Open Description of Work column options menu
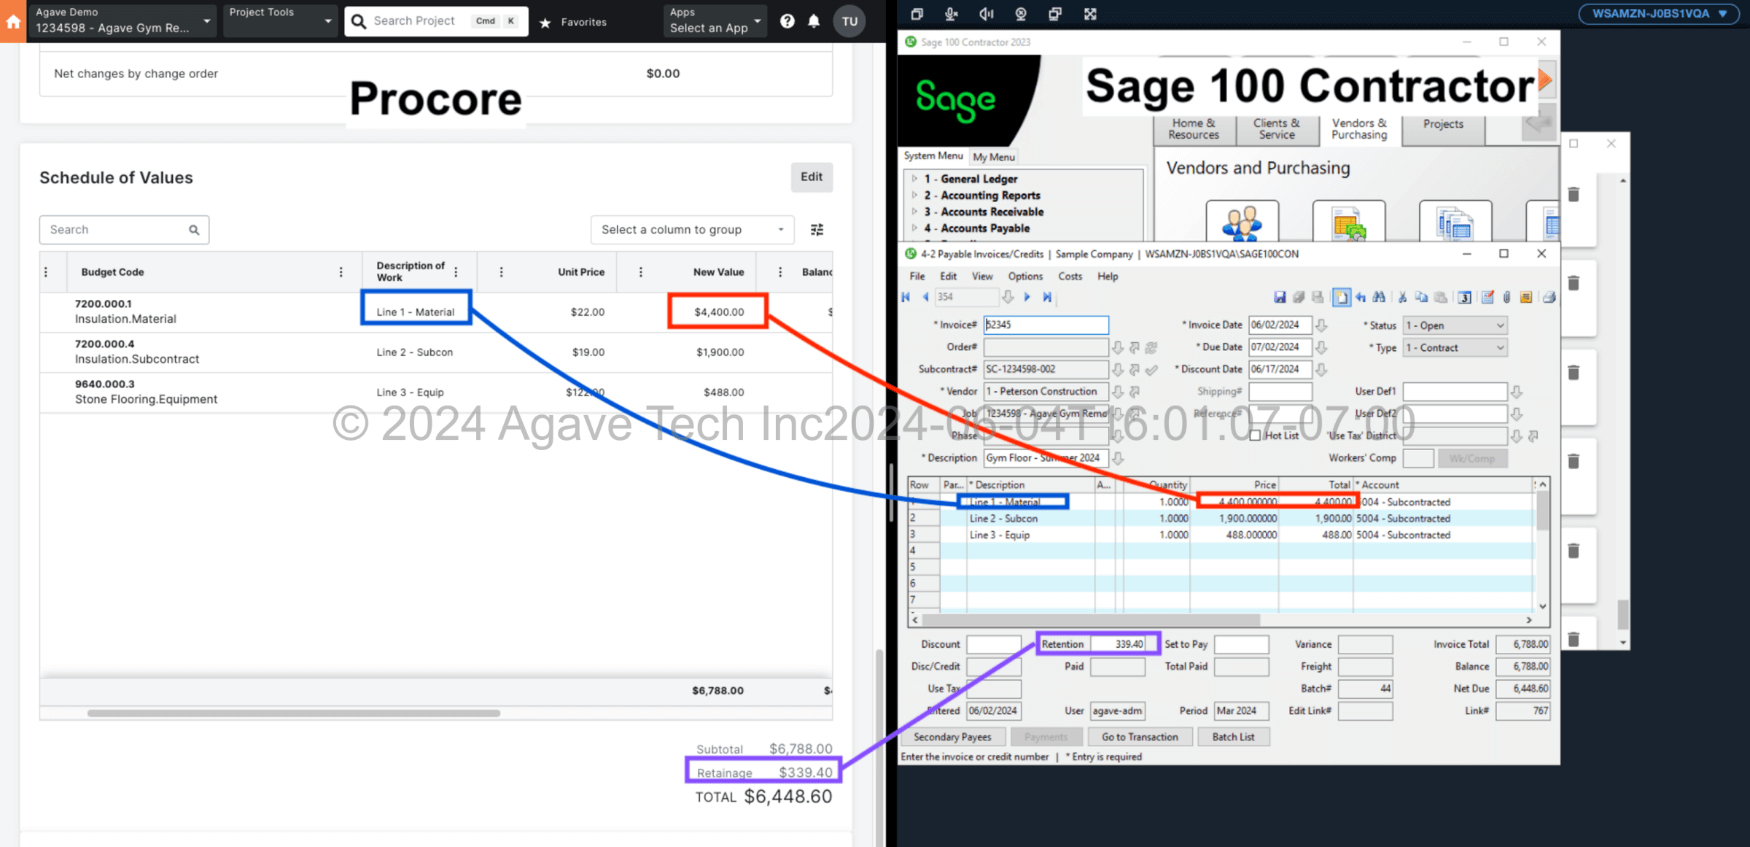1750x847 pixels. [x=456, y=272]
